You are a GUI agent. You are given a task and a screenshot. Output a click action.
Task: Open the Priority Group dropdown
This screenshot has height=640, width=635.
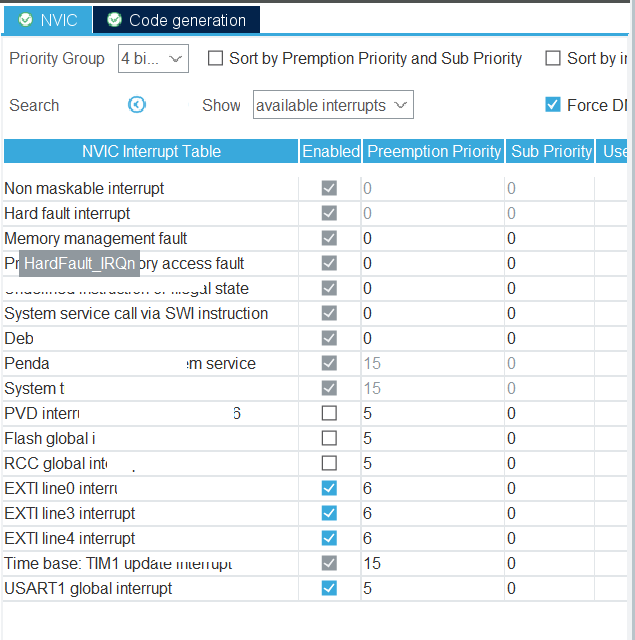pyautogui.click(x=153, y=59)
